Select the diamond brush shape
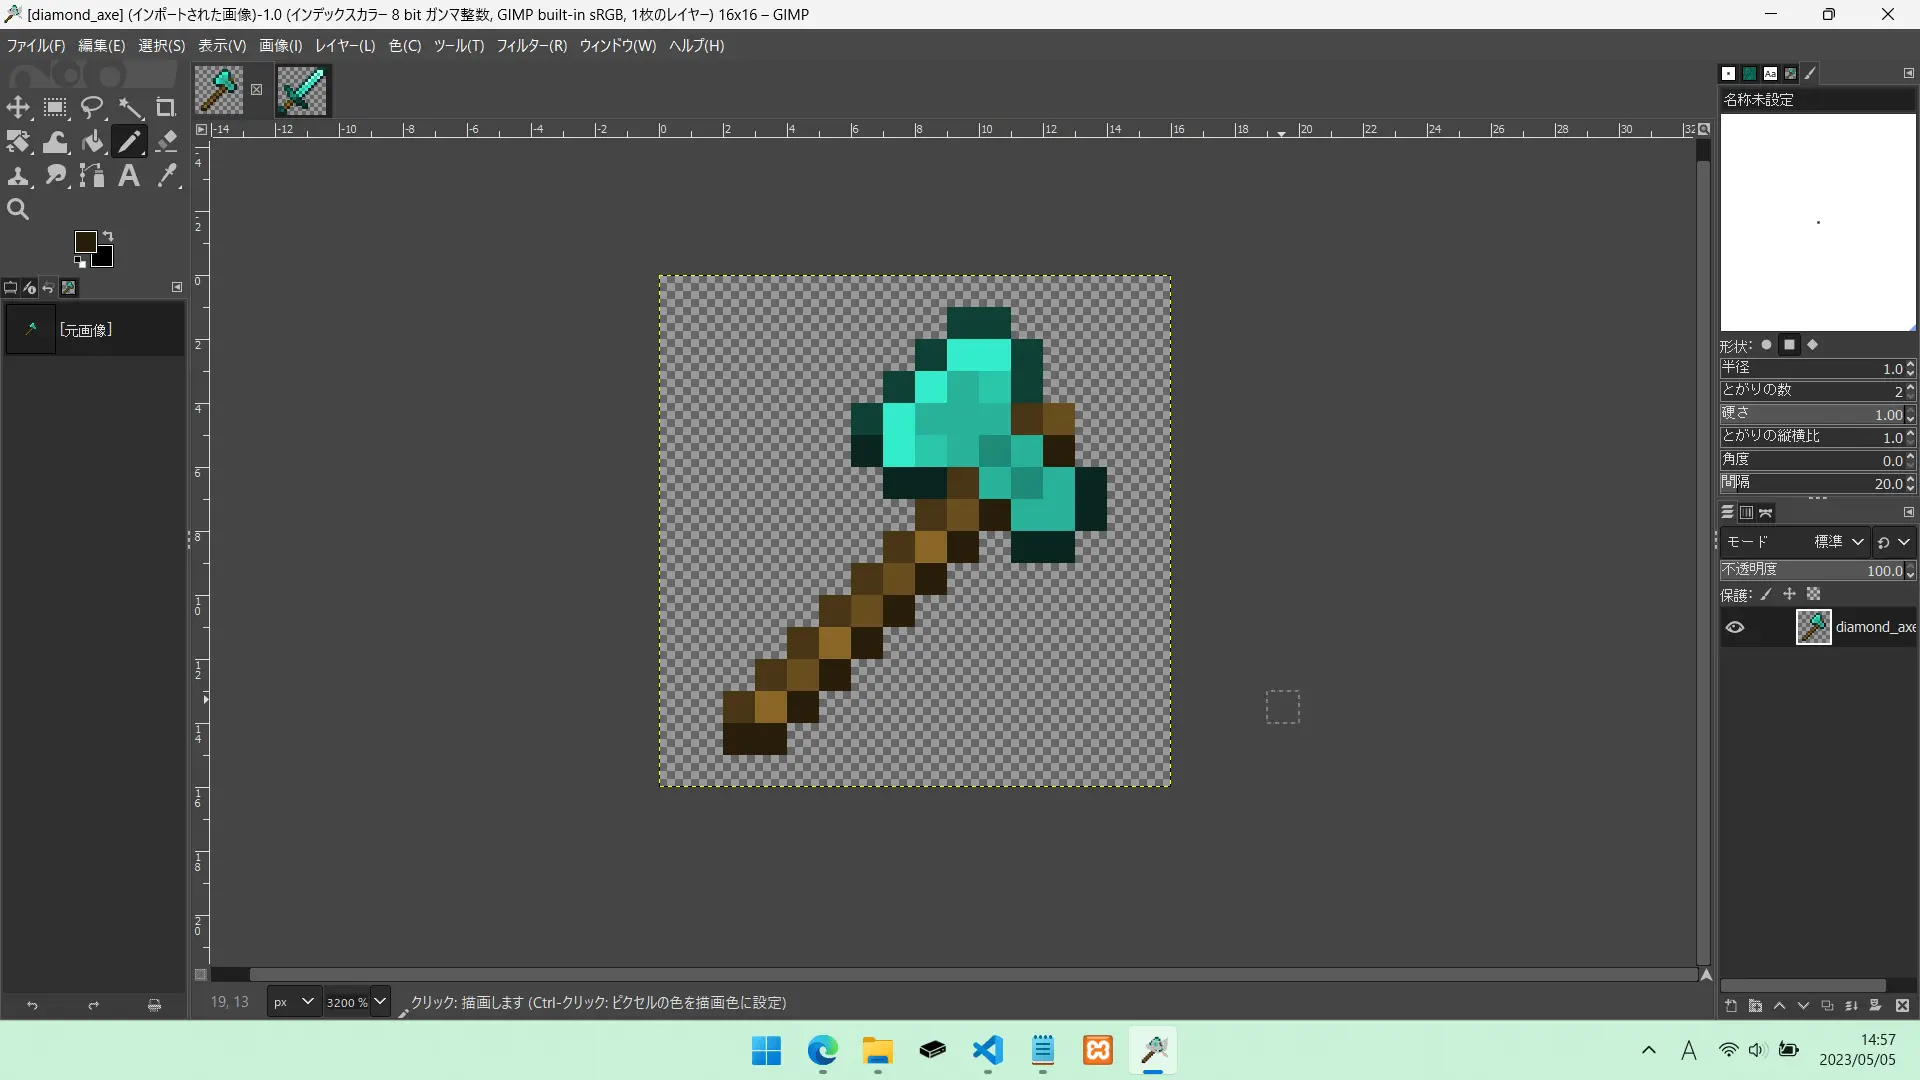The image size is (1920, 1080). click(x=1812, y=345)
